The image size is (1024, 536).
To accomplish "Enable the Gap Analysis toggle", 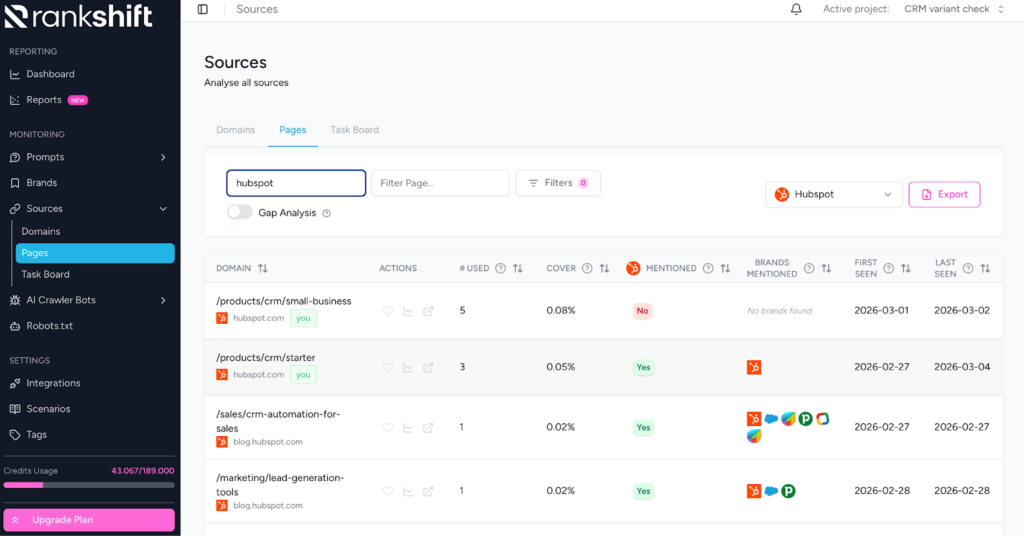I will [x=240, y=212].
